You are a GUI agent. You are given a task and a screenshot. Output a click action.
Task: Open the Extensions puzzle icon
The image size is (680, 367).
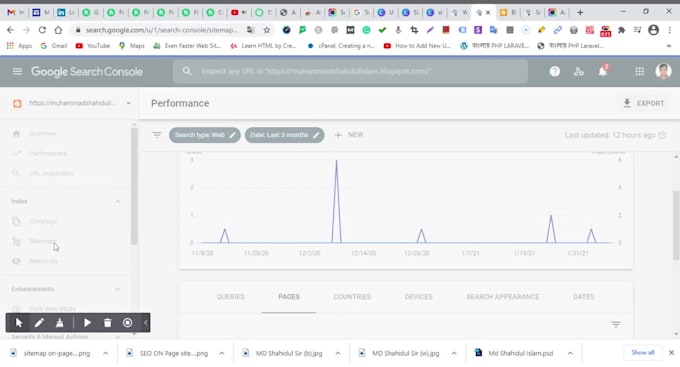point(621,30)
